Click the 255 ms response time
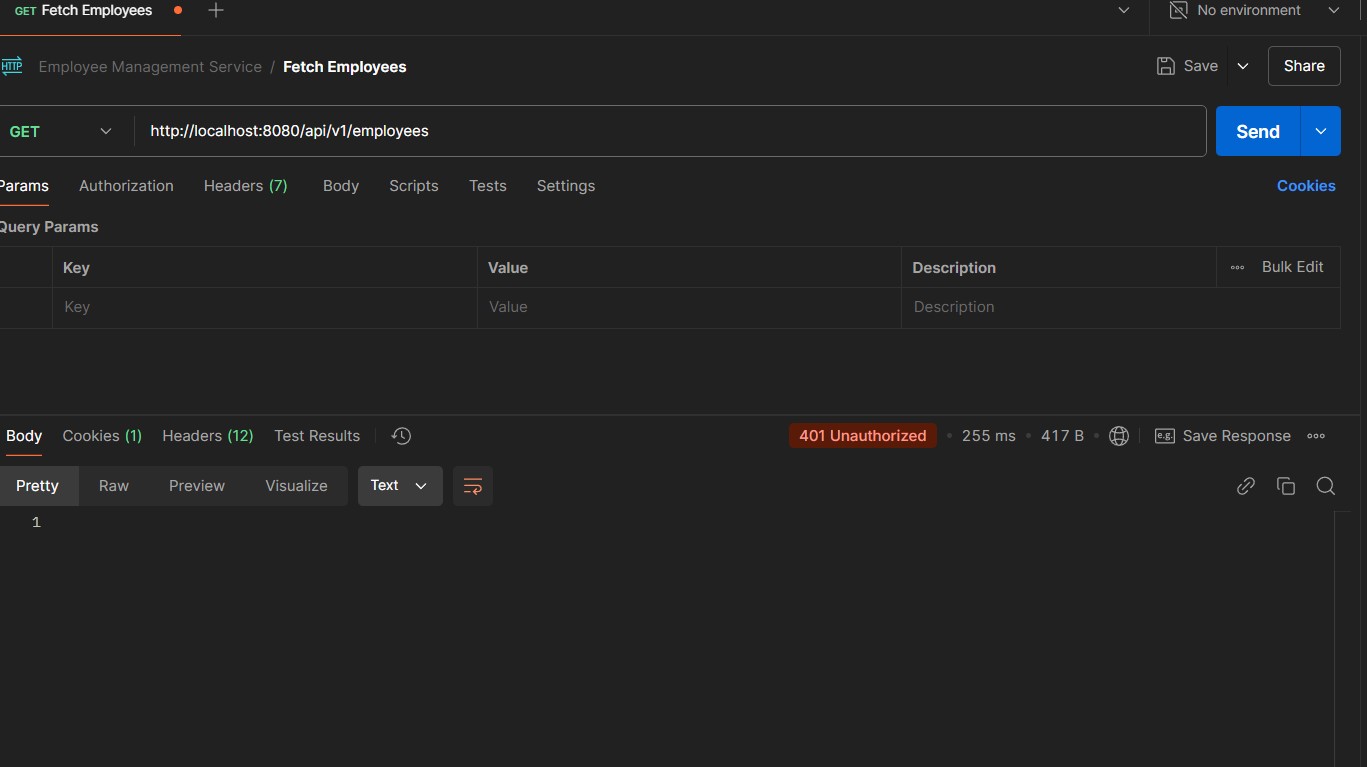 tap(988, 436)
